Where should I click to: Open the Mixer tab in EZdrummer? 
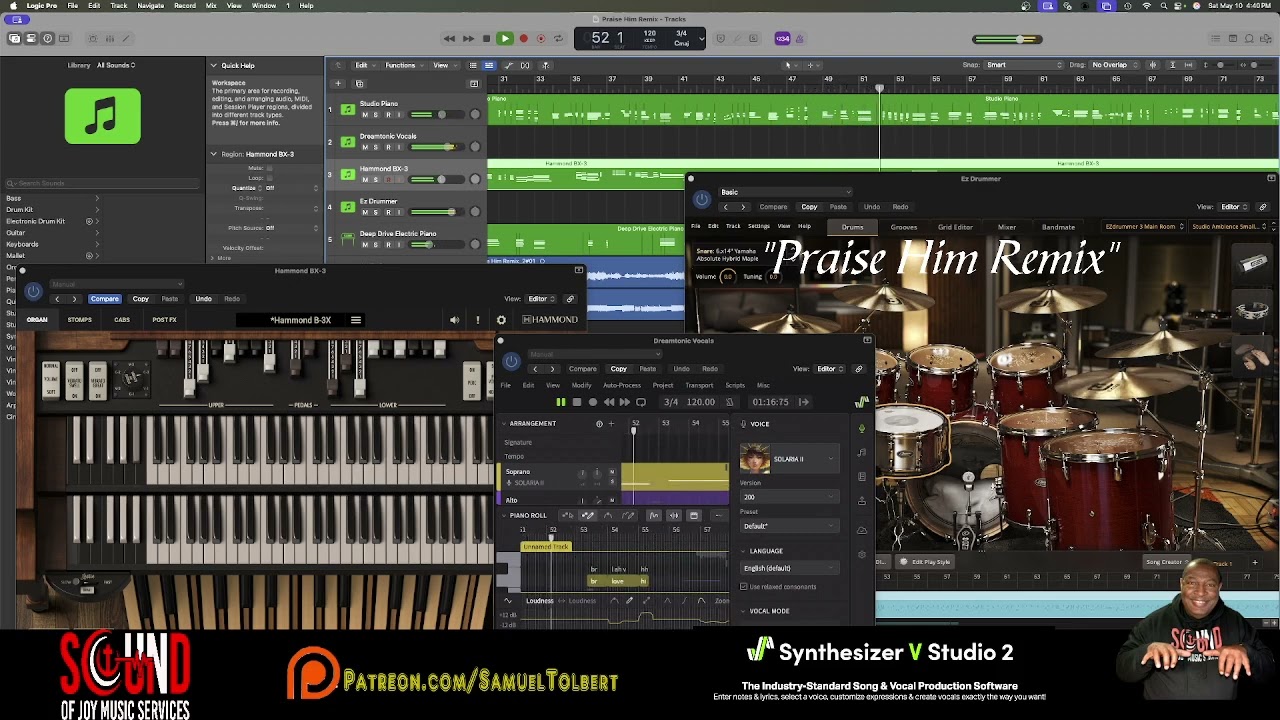point(1007,227)
